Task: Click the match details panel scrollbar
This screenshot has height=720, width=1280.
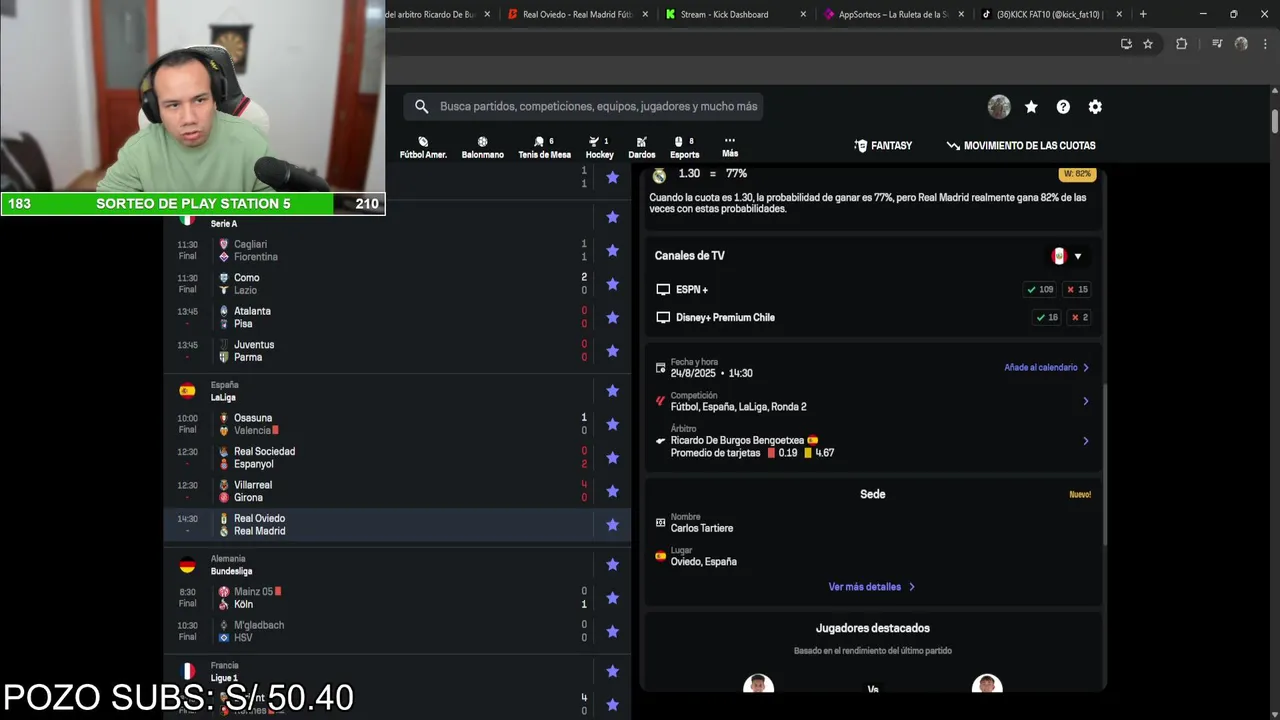Action: (1105, 464)
